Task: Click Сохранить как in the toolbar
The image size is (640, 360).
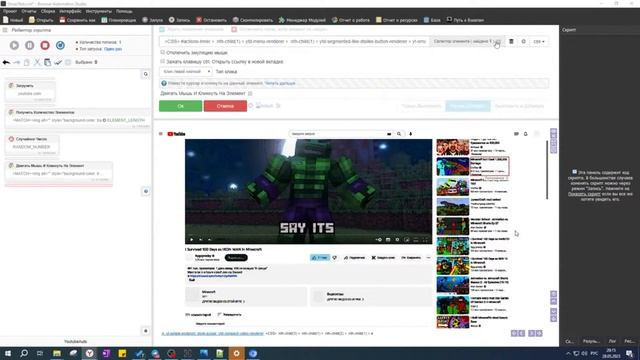Action: click(x=77, y=20)
